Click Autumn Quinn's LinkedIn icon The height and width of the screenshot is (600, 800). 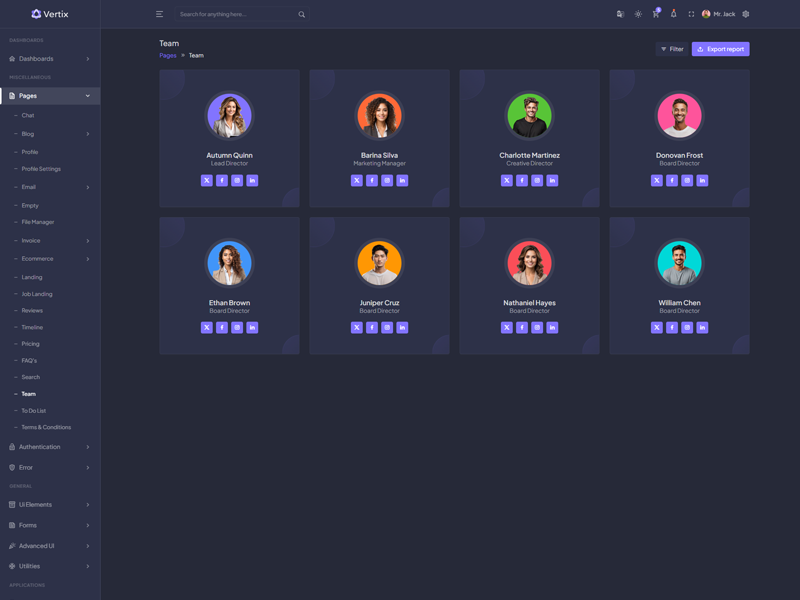tap(252, 181)
